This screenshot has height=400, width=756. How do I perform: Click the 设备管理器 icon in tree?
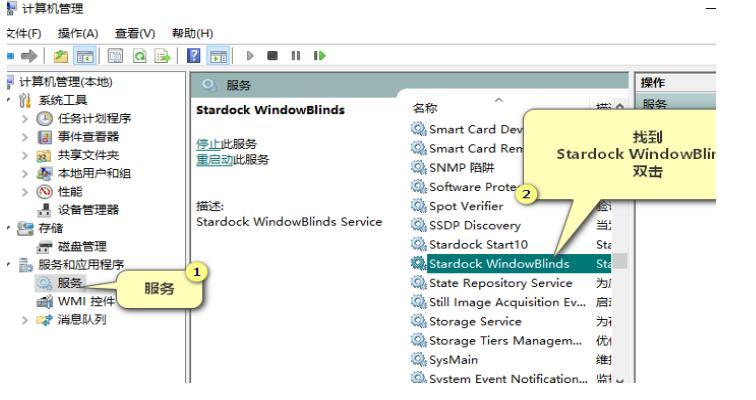coord(44,210)
